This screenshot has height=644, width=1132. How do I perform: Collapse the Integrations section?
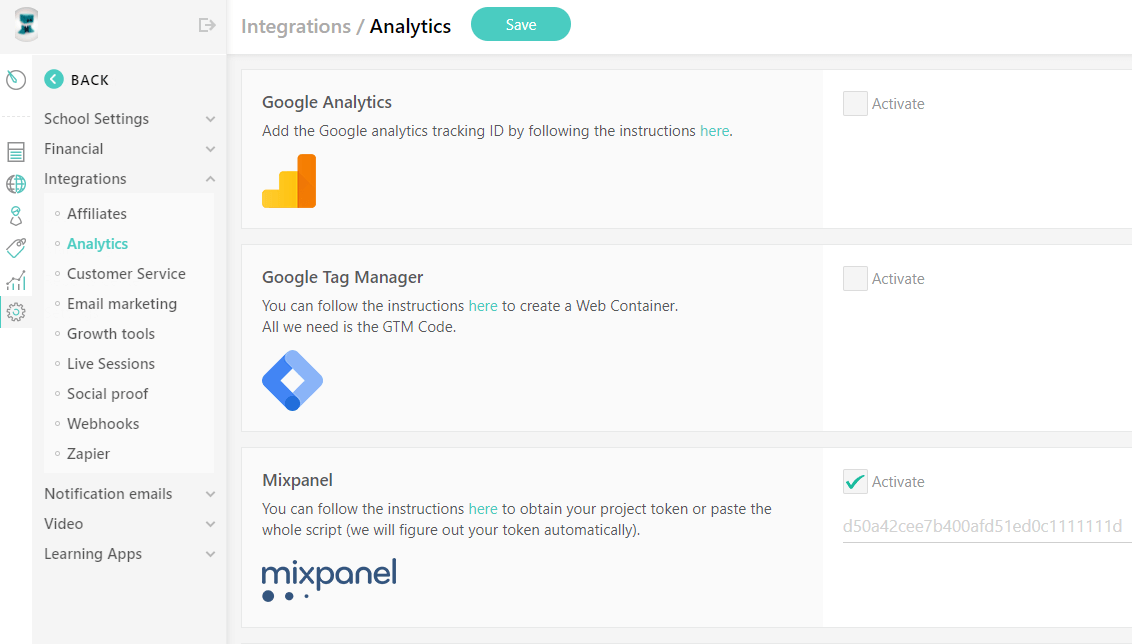pyautogui.click(x=129, y=178)
